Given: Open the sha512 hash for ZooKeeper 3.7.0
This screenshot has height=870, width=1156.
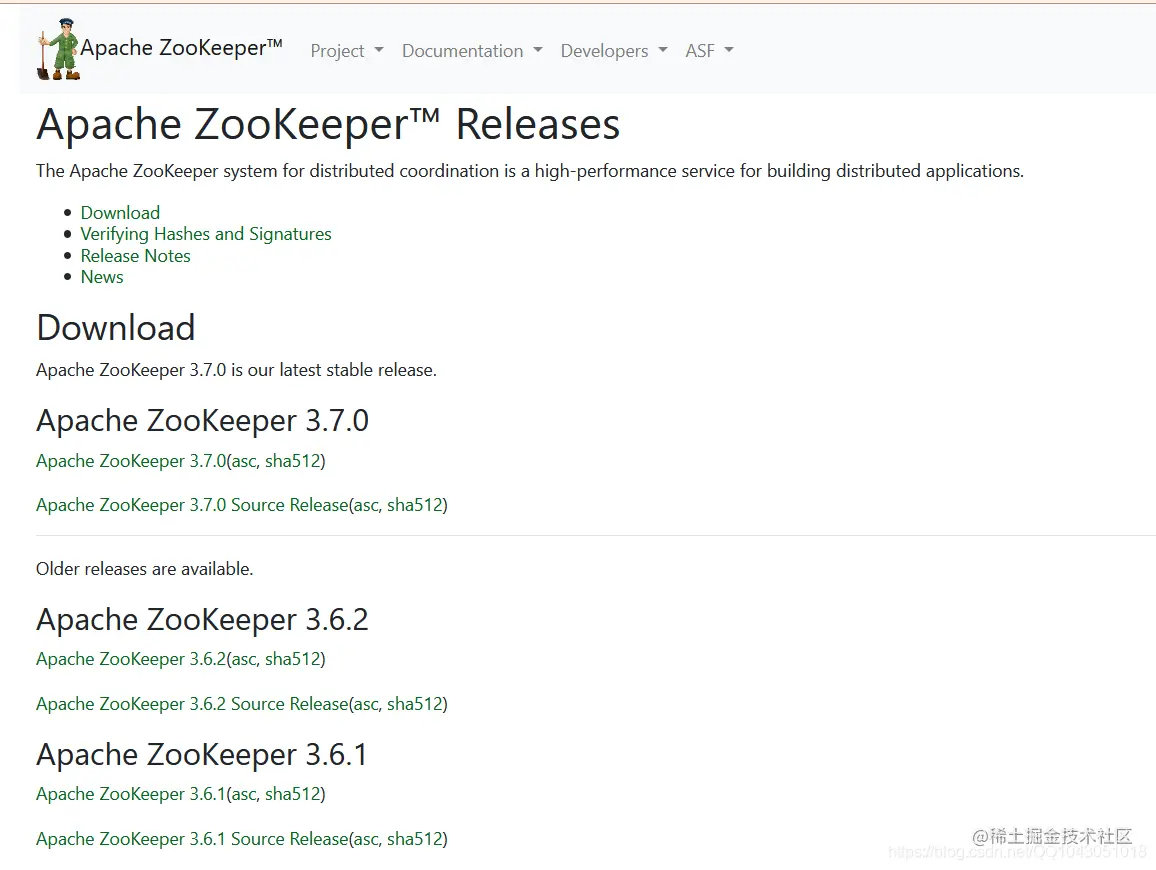Looking at the screenshot, I should tap(293, 461).
